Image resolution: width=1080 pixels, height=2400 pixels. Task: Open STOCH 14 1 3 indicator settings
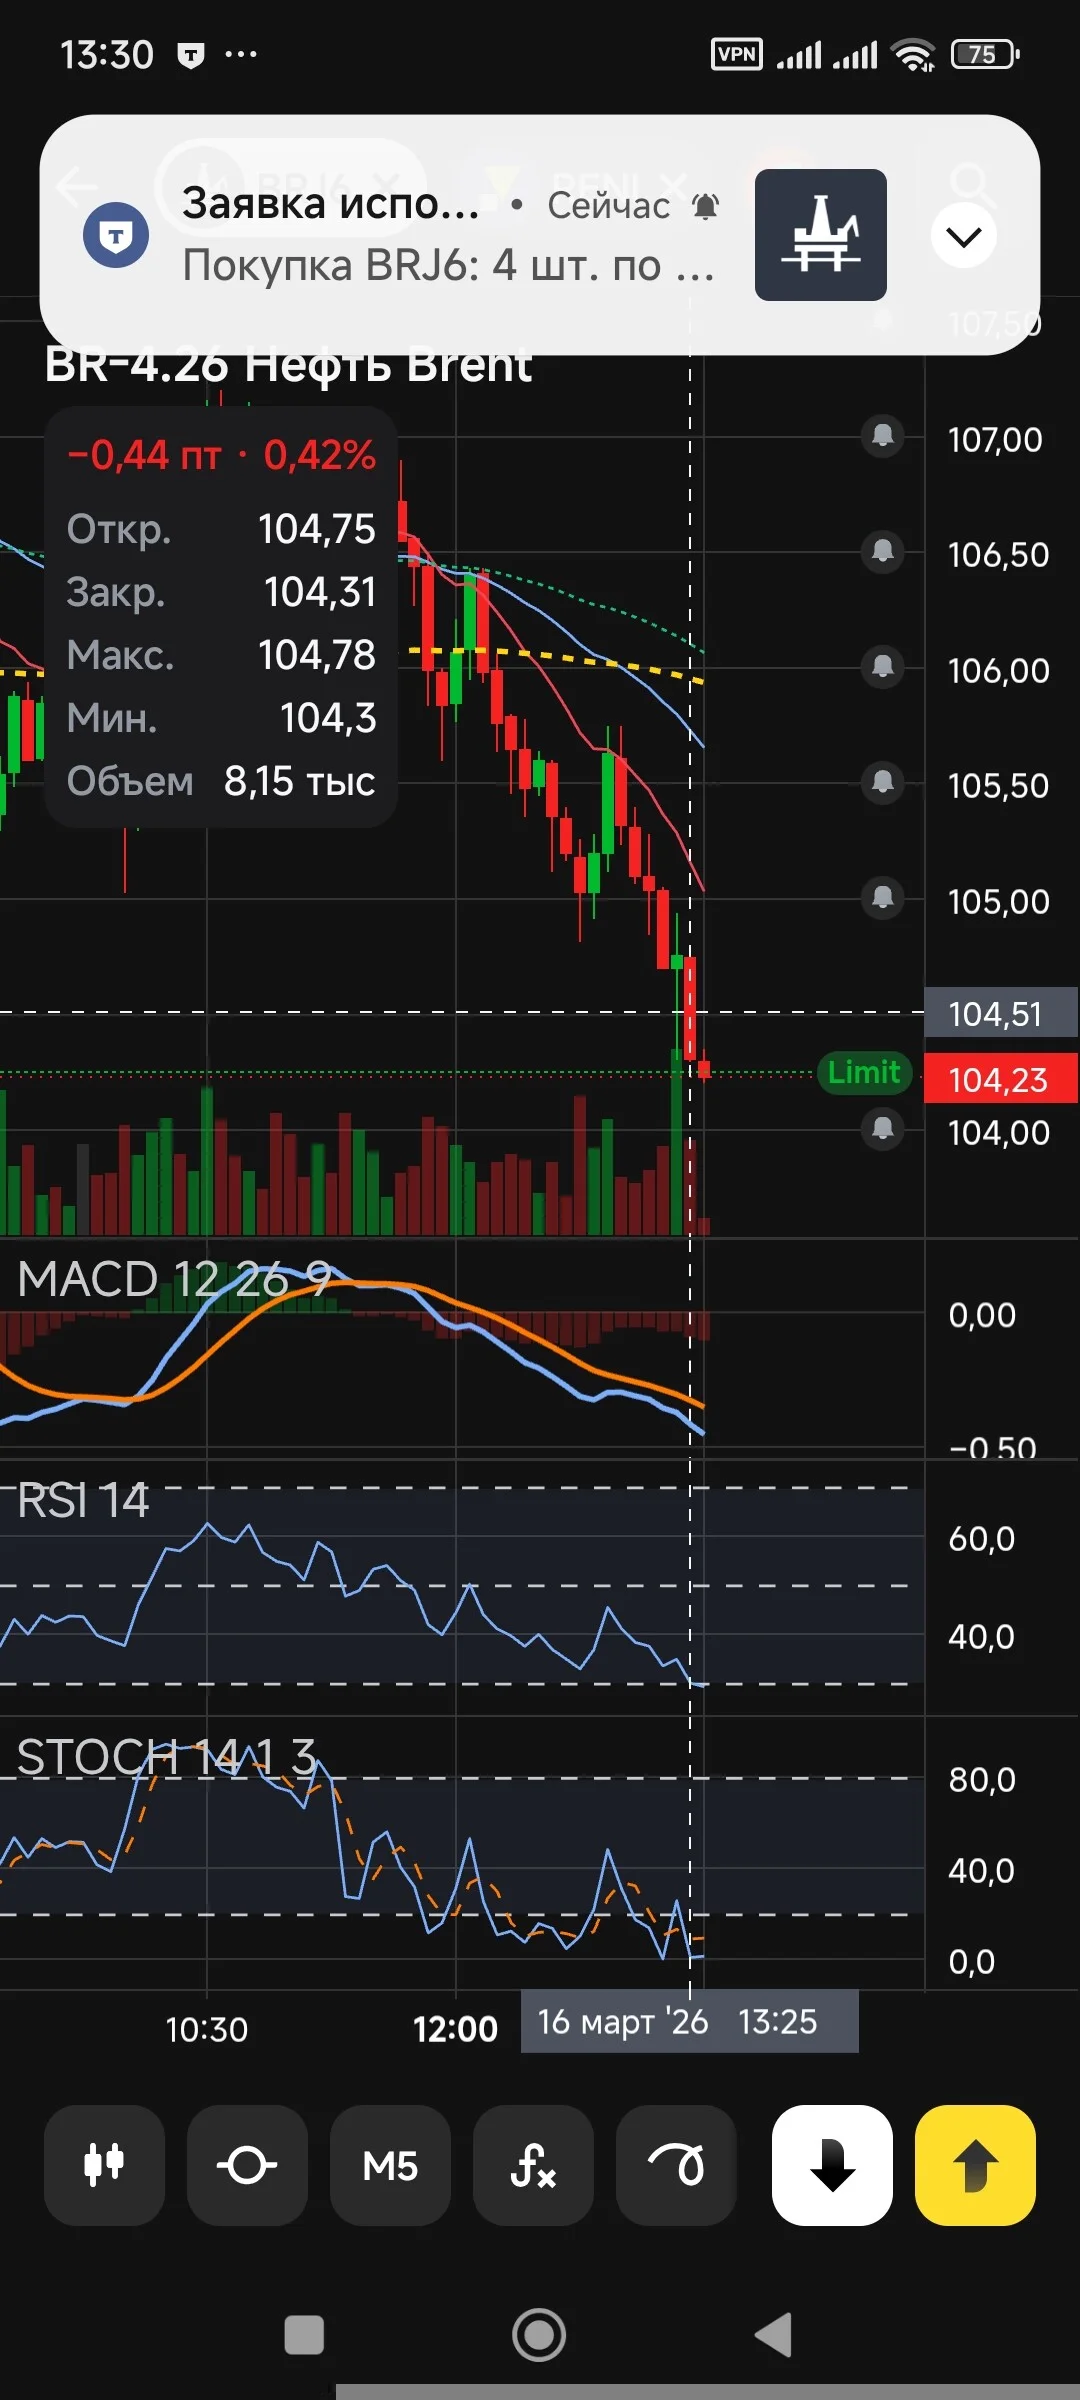pyautogui.click(x=167, y=1758)
